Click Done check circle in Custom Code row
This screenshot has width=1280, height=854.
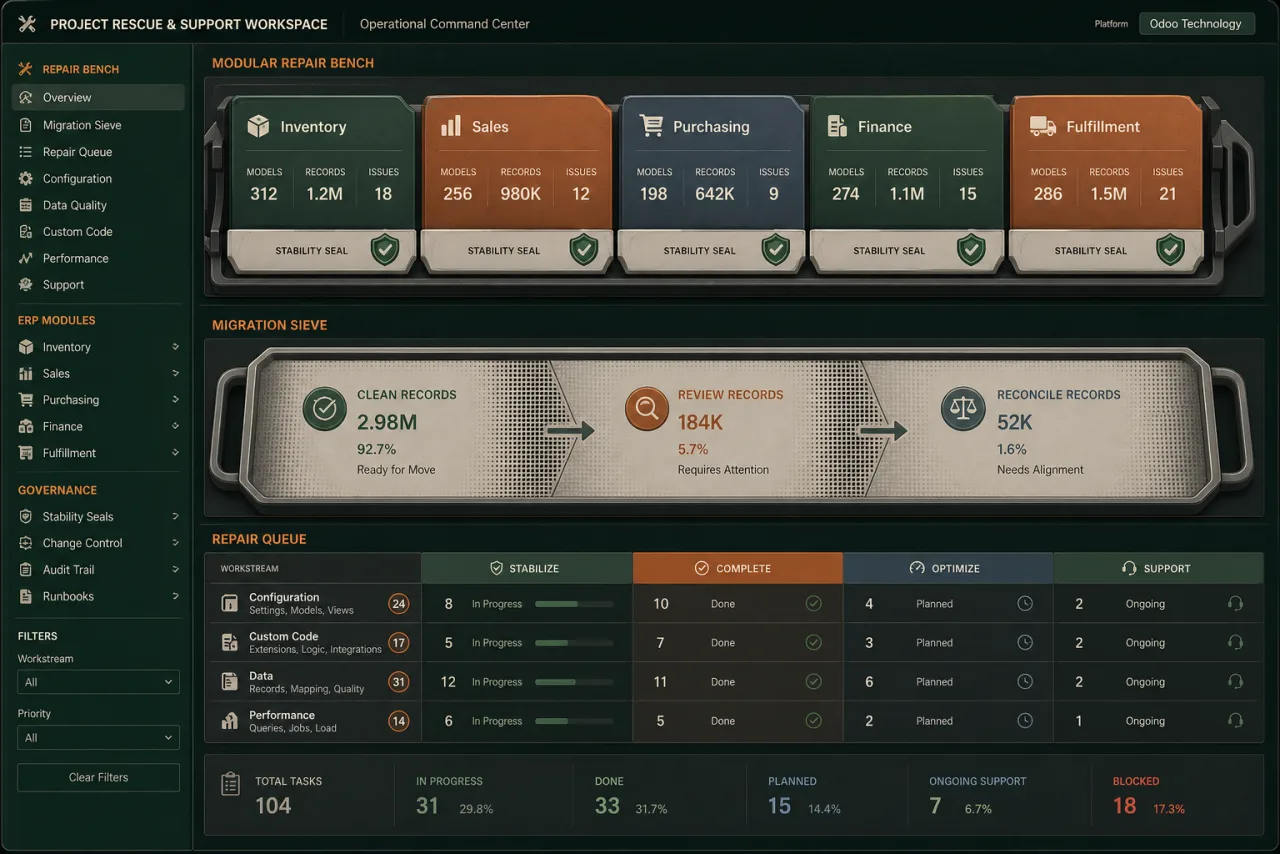click(814, 642)
